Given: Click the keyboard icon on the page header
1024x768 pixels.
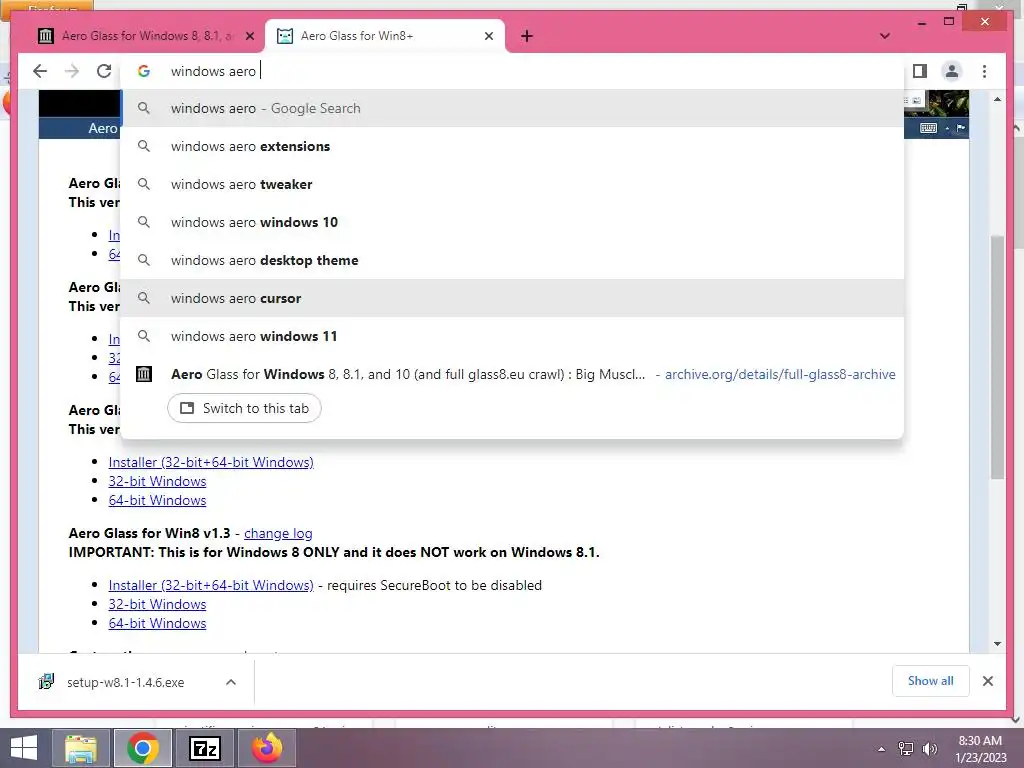Looking at the screenshot, I should pyautogui.click(x=928, y=128).
